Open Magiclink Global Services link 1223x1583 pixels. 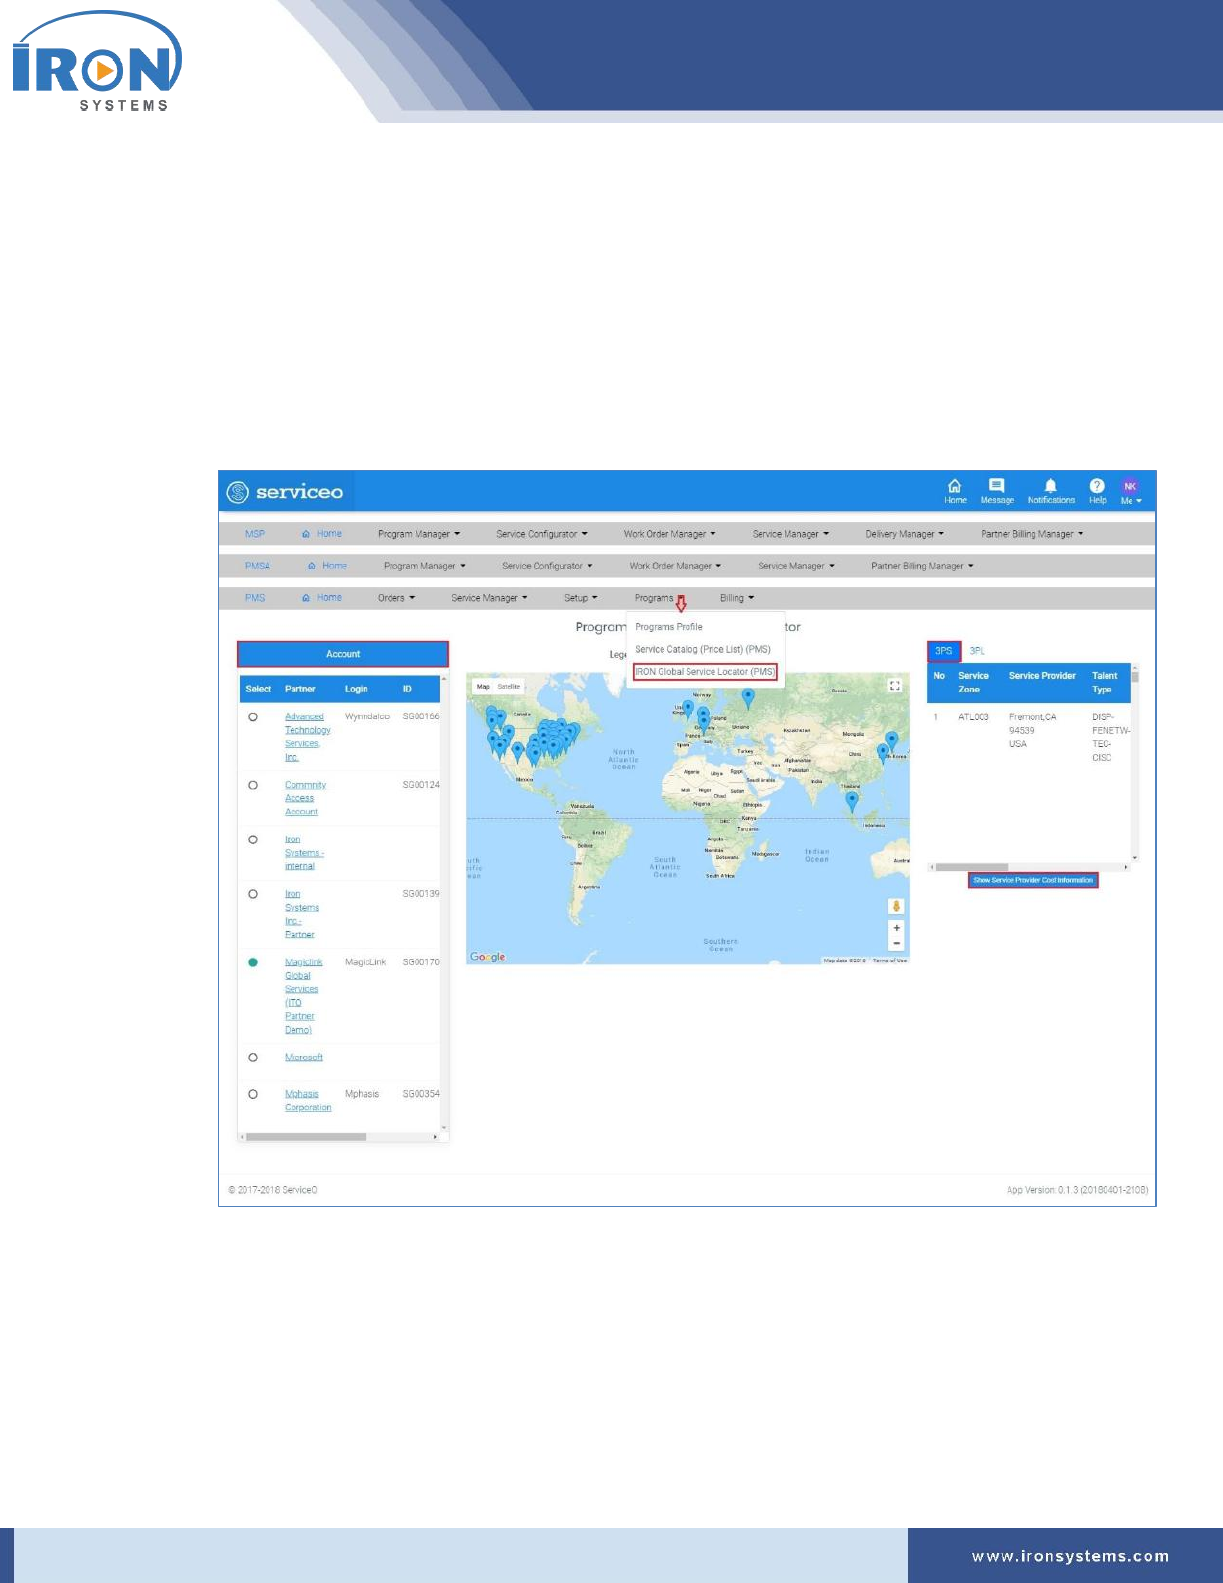point(303,995)
